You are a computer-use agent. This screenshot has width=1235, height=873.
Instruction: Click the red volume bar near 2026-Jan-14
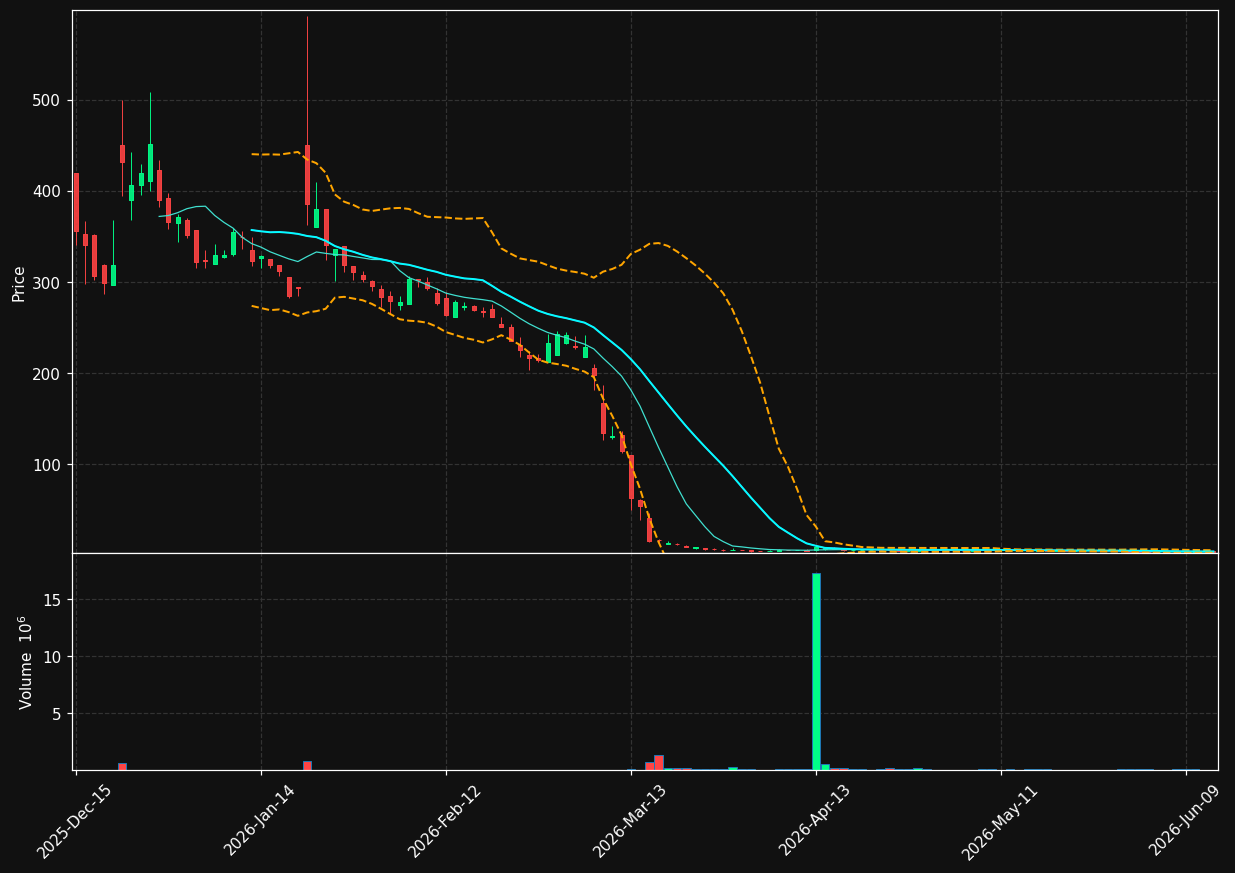coord(307,765)
